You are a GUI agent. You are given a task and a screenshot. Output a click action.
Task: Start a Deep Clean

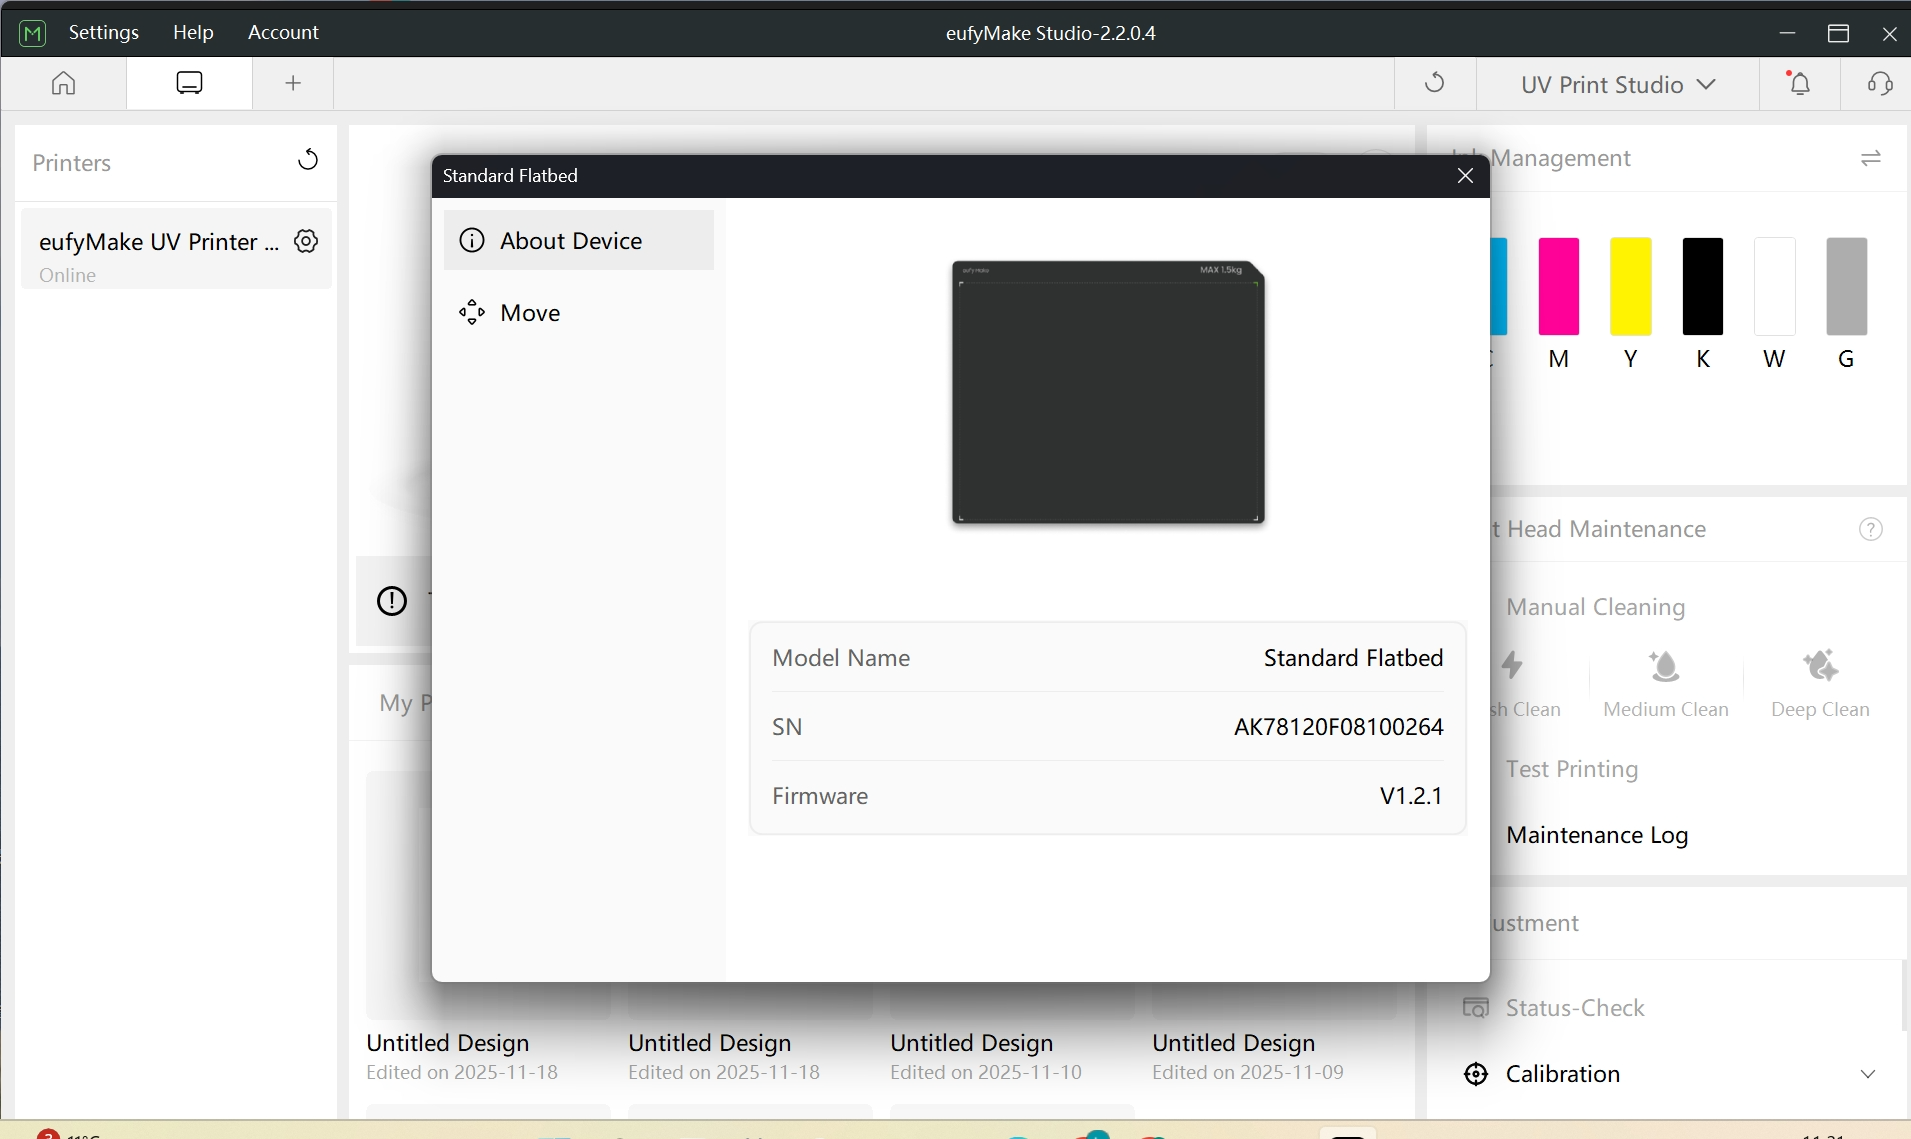(x=1820, y=684)
